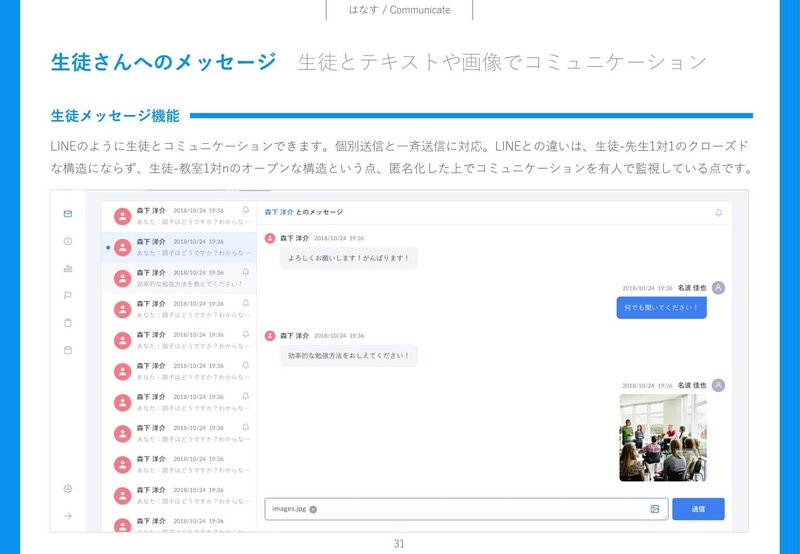
Task: Toggle notification bell in chat header
Action: (x=718, y=213)
